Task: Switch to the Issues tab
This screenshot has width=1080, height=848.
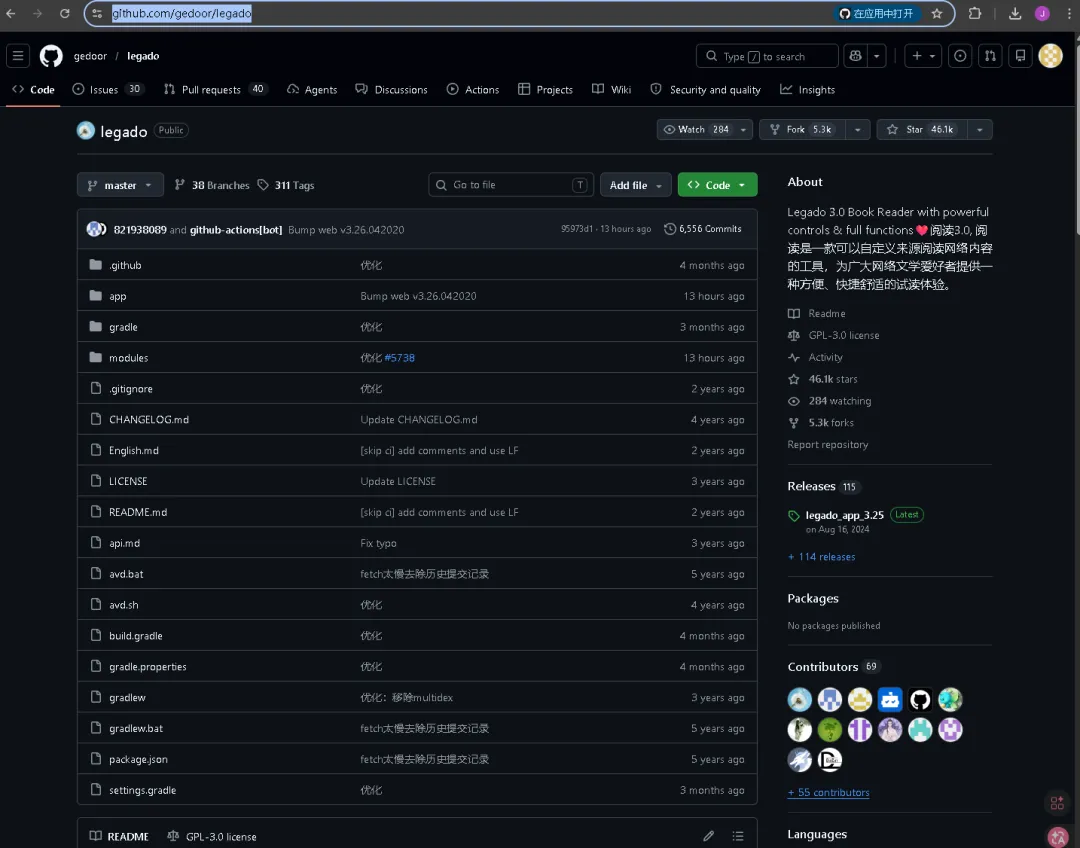Action: pyautogui.click(x=108, y=90)
